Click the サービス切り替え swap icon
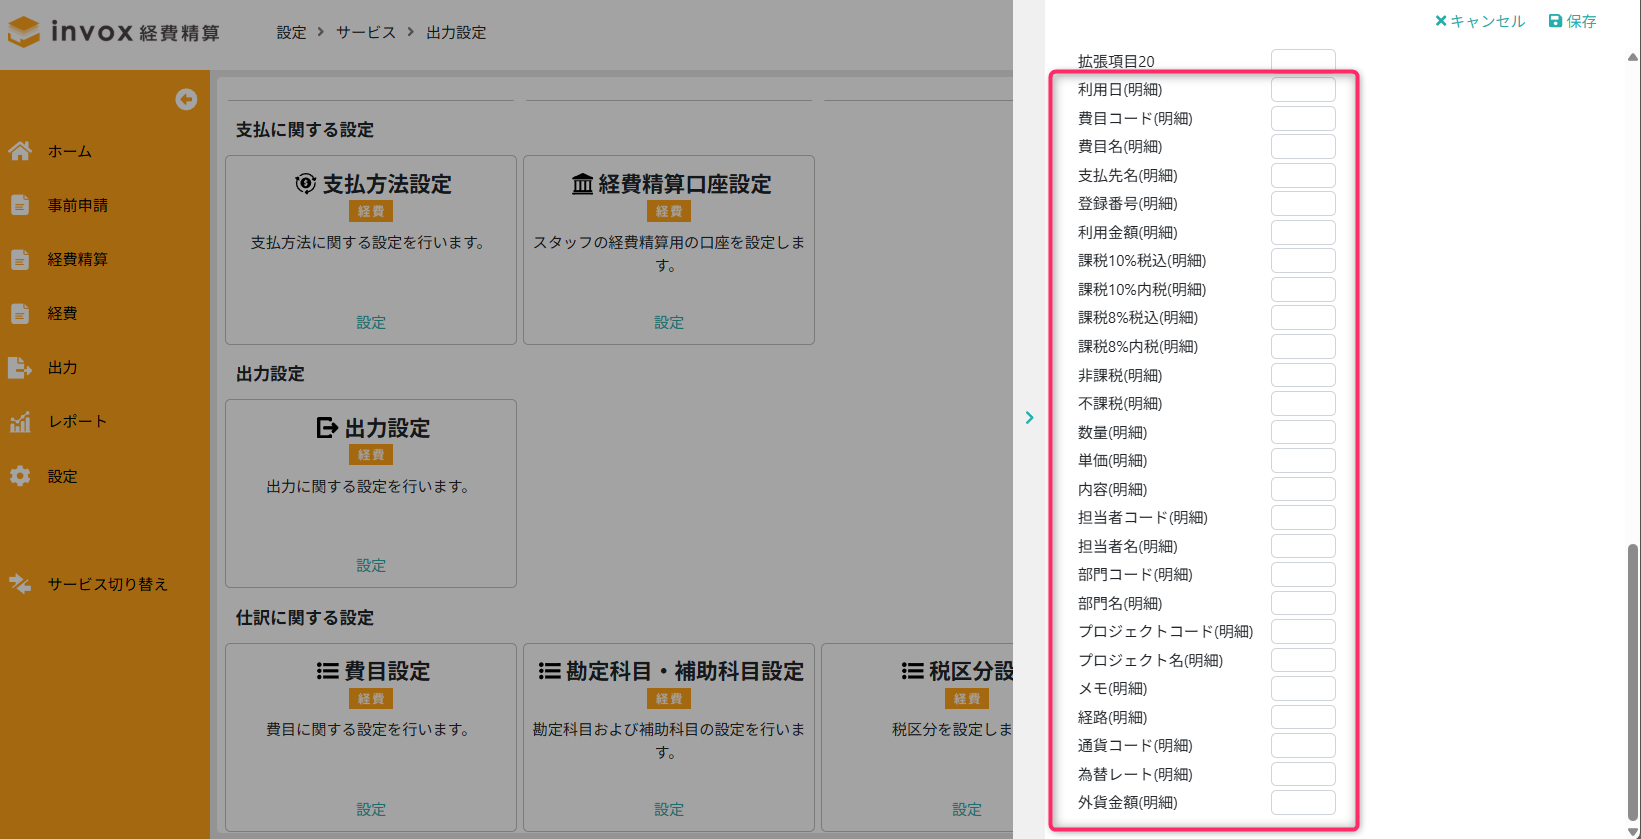 pos(20,583)
